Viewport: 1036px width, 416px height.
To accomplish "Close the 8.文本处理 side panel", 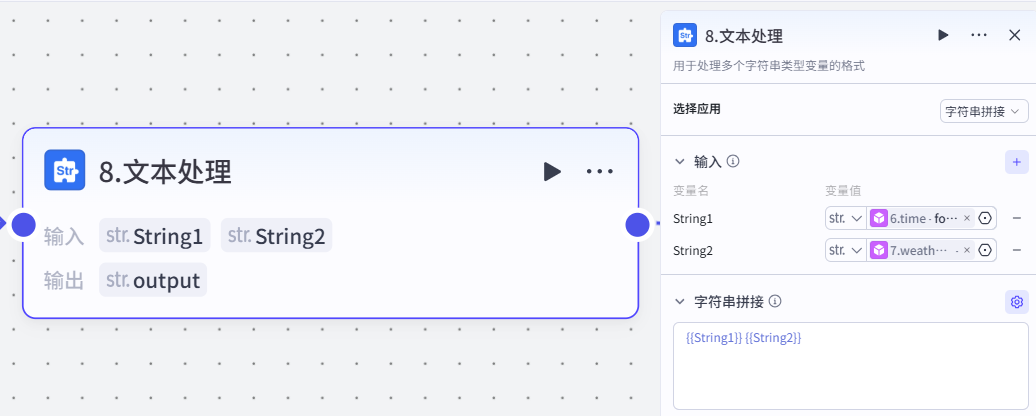I will [1014, 35].
